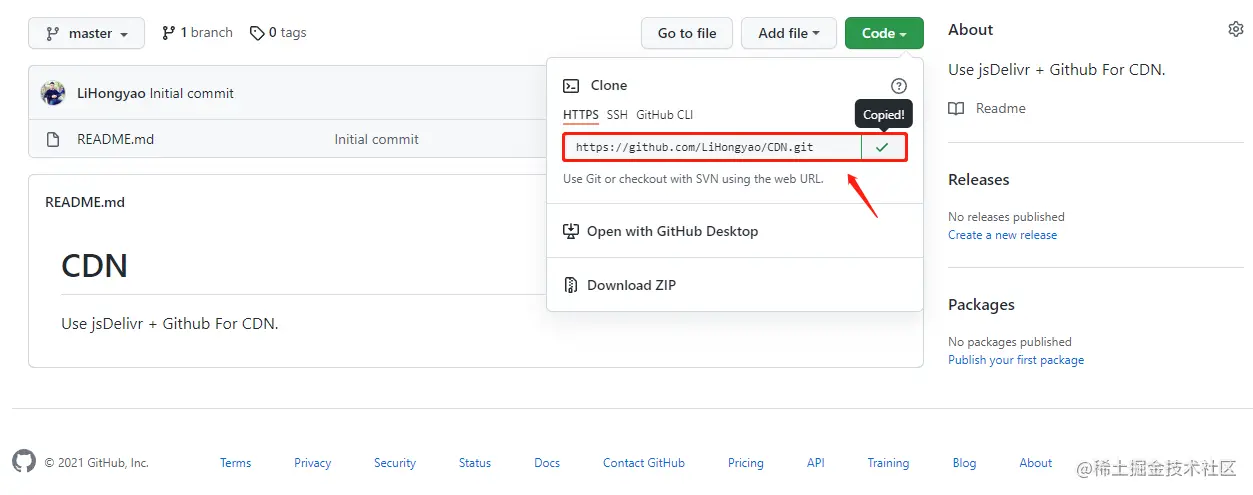Screen dimensions: 1253x495
Task: Open the Pricing footer link
Action: coord(746,463)
